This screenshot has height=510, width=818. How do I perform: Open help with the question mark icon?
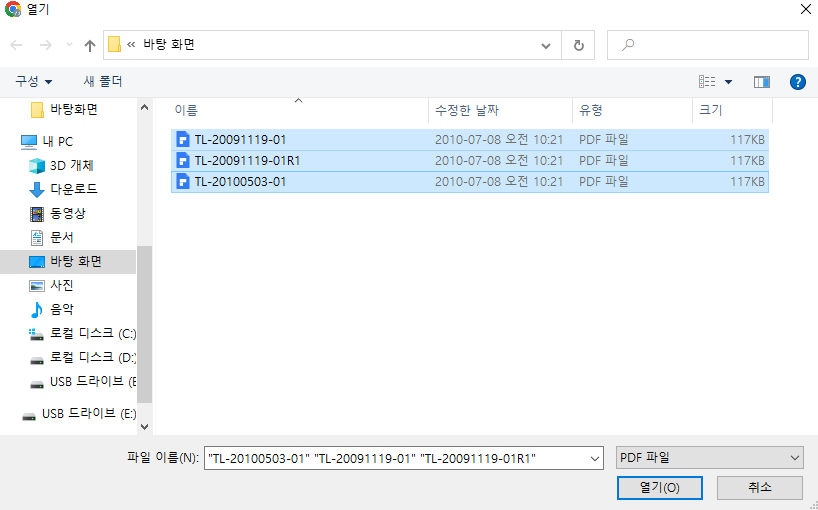(x=797, y=82)
